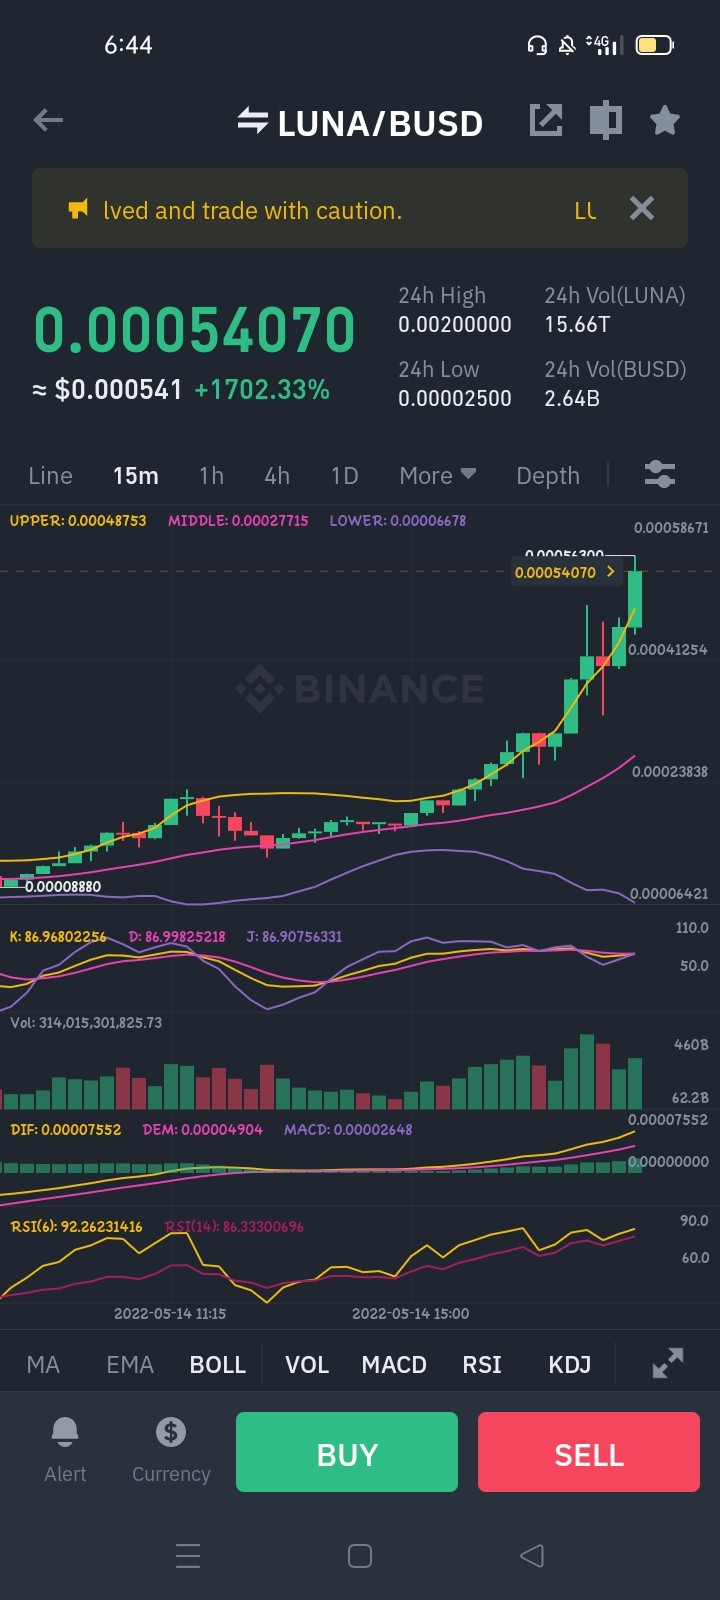Toggle the KDJ indicator
This screenshot has height=1600, width=720.
(x=570, y=1365)
